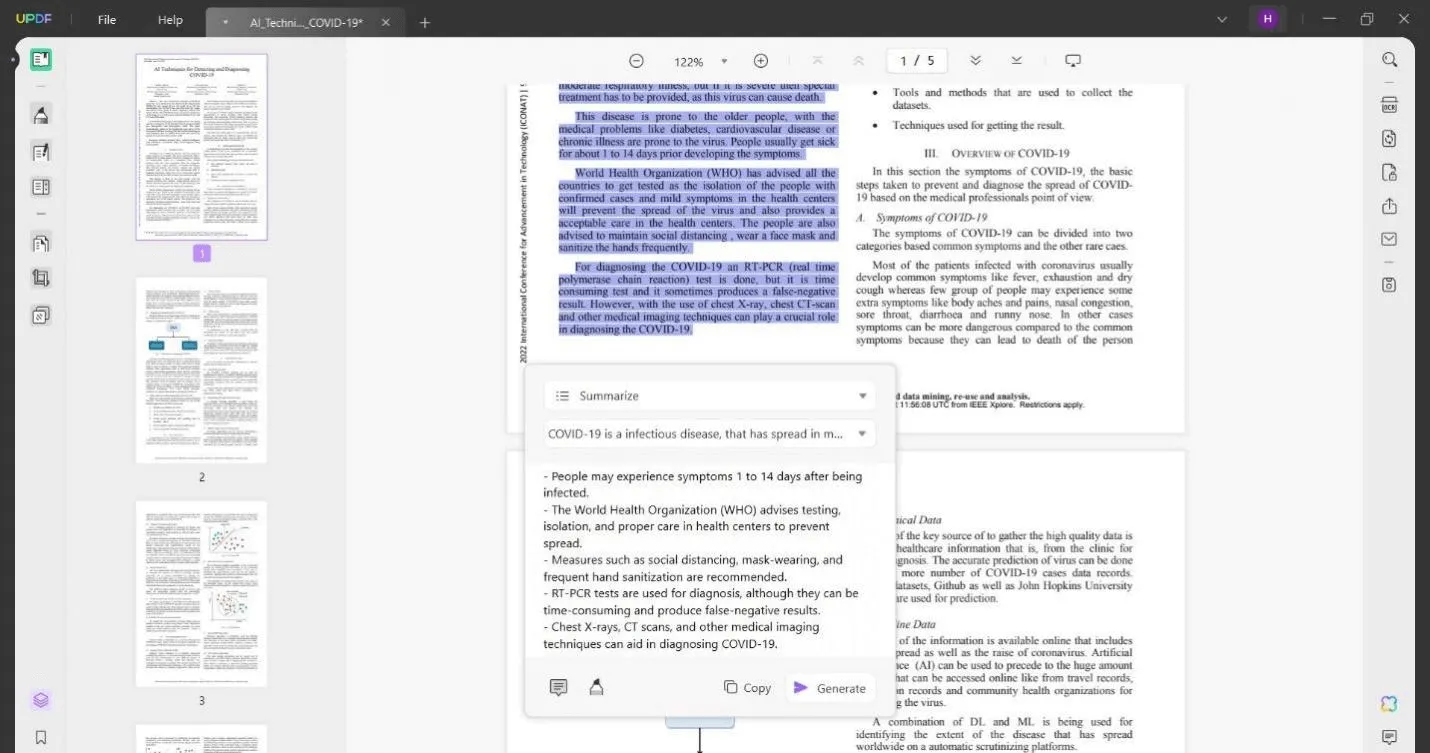This screenshot has width=1430, height=753.
Task: Open the File menu
Action: pos(105,19)
